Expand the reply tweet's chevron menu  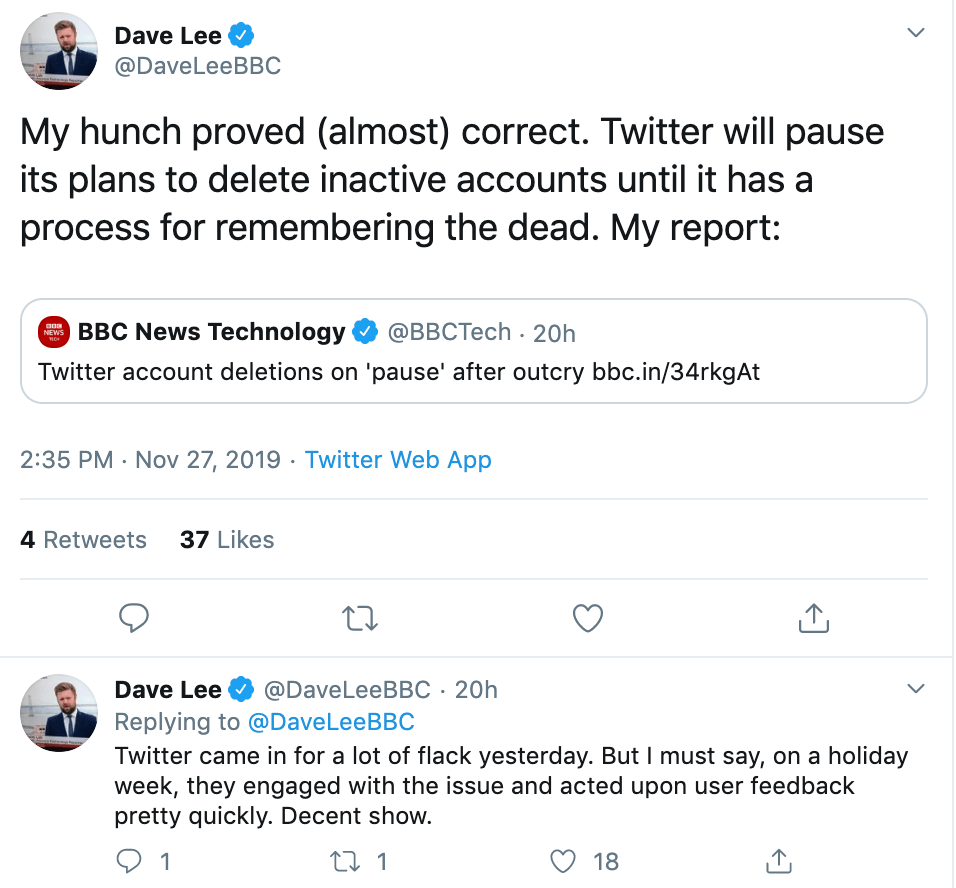click(x=915, y=689)
